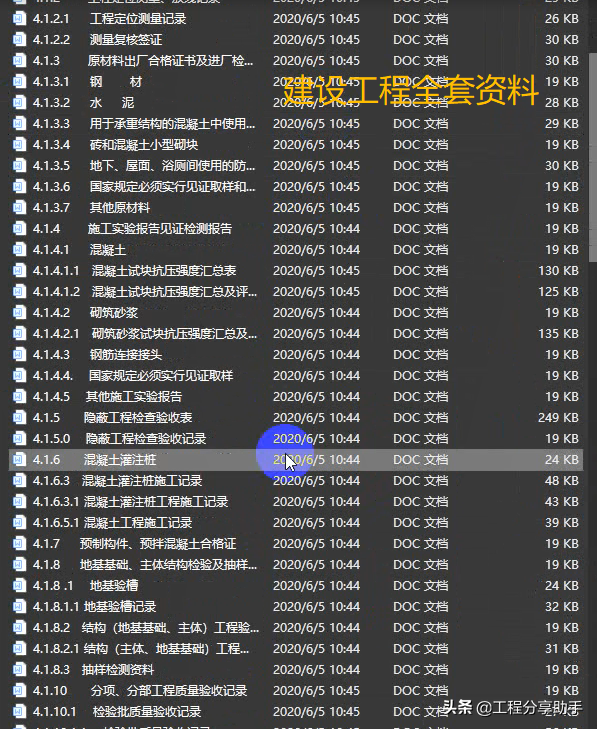Select file name '混凝土灌注桩工程施工记录'
The height and width of the screenshot is (729, 597).
(x=156, y=502)
